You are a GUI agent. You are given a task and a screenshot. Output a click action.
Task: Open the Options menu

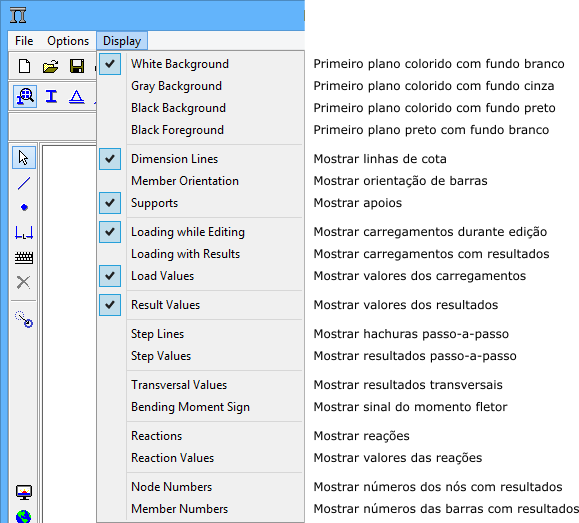[x=68, y=41]
